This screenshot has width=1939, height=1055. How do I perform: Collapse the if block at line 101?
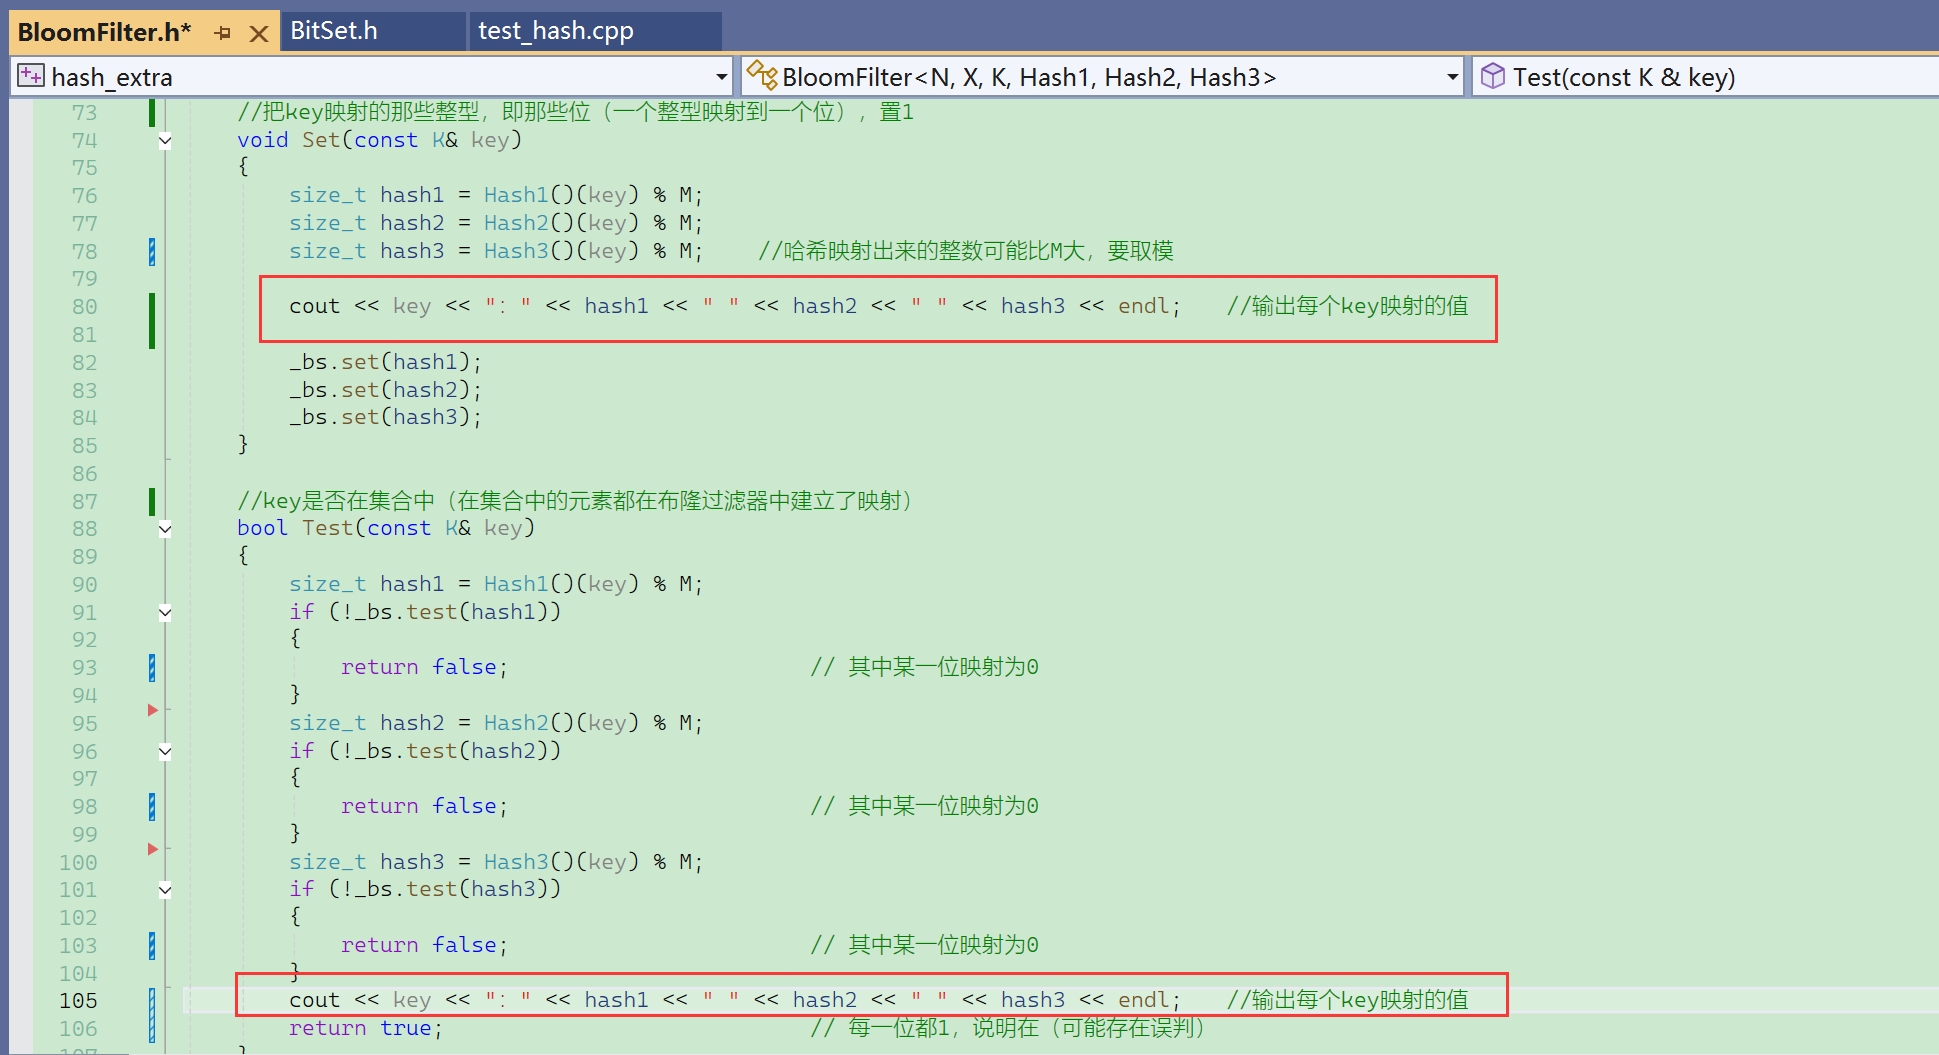(165, 890)
